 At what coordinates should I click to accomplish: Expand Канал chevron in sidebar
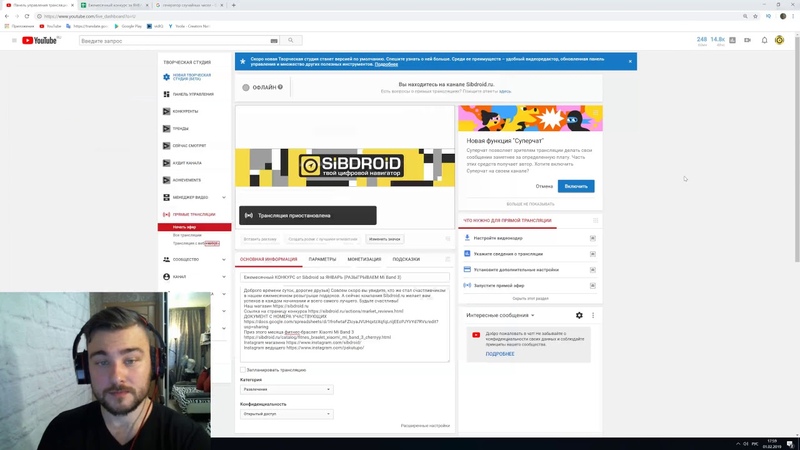224,277
